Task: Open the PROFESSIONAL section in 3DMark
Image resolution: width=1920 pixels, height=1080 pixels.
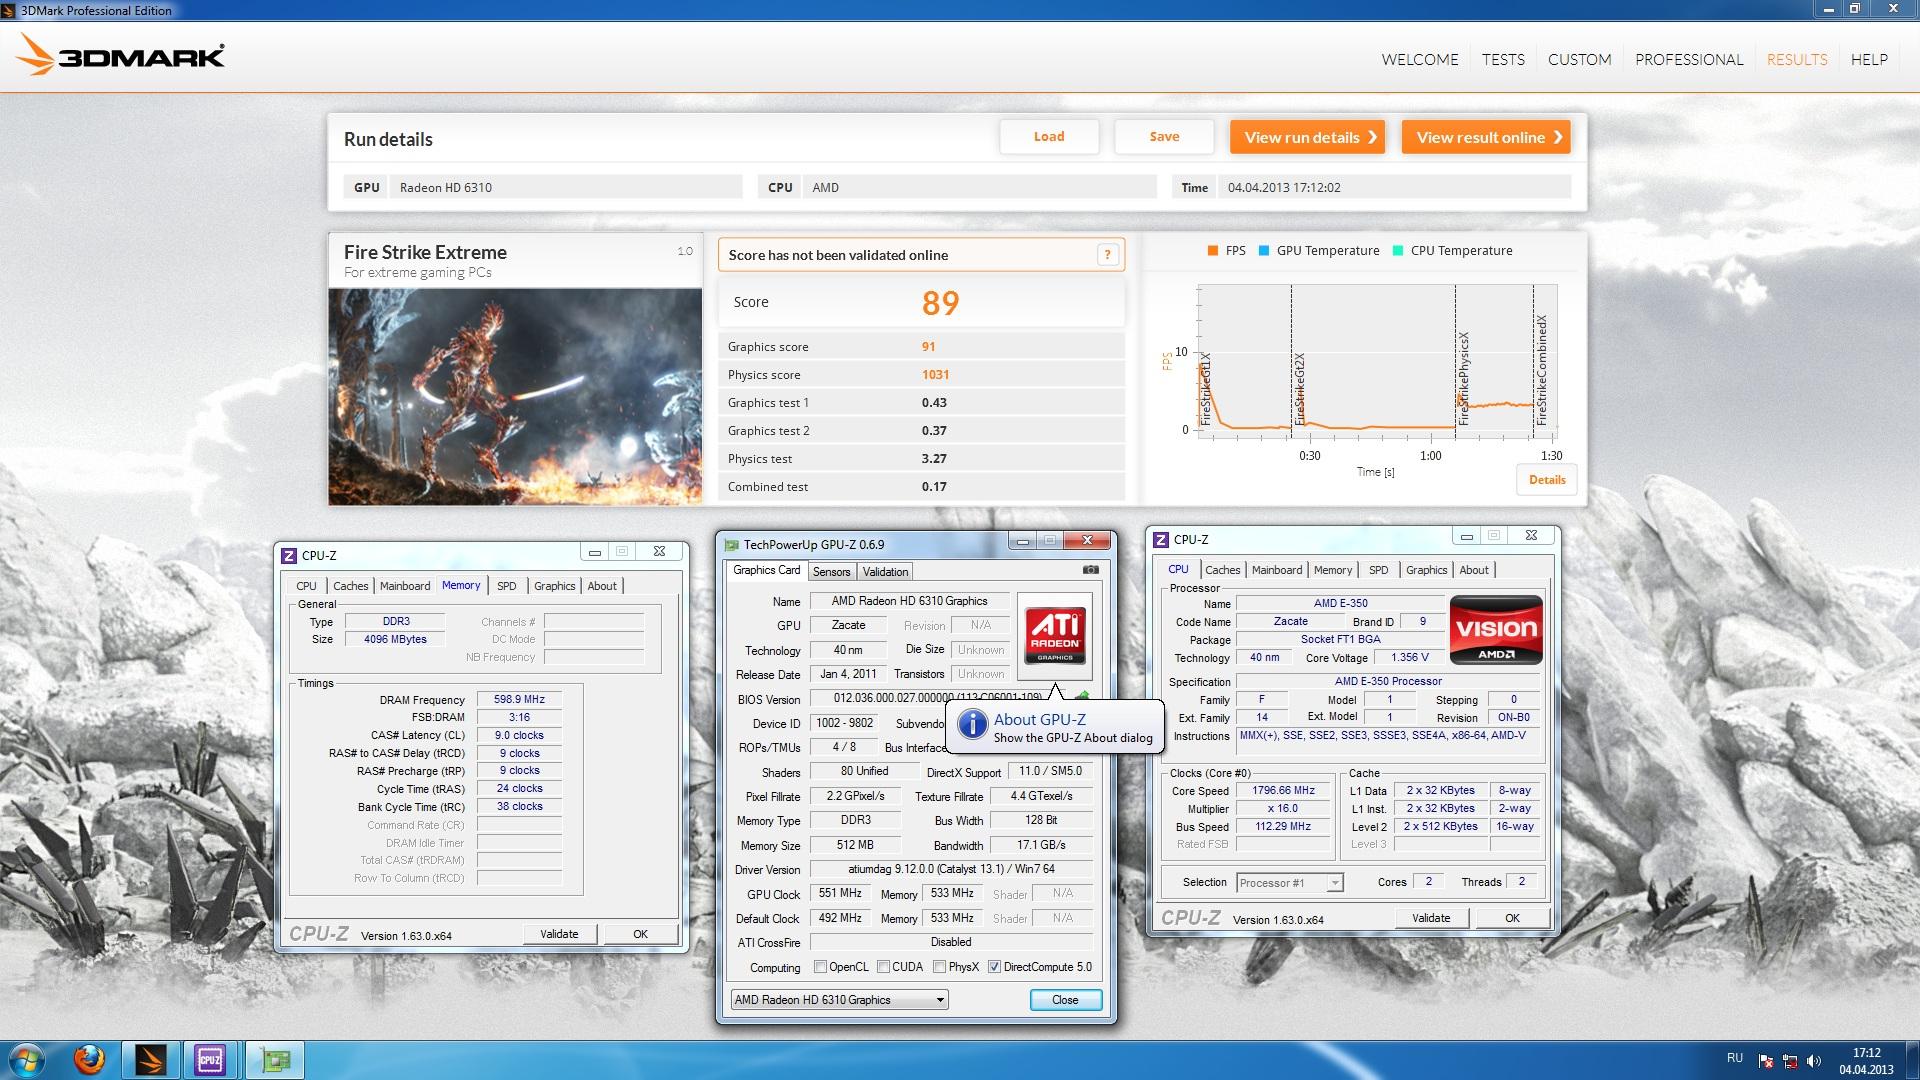Action: coord(1689,60)
